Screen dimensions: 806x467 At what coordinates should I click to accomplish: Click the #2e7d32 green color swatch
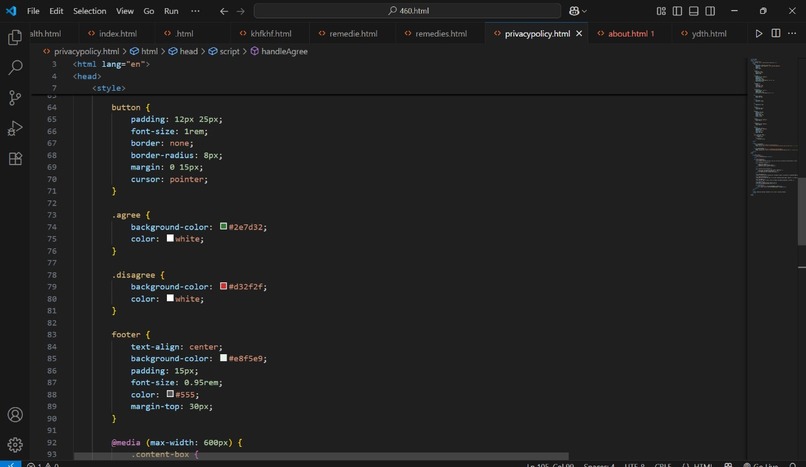[x=223, y=226]
